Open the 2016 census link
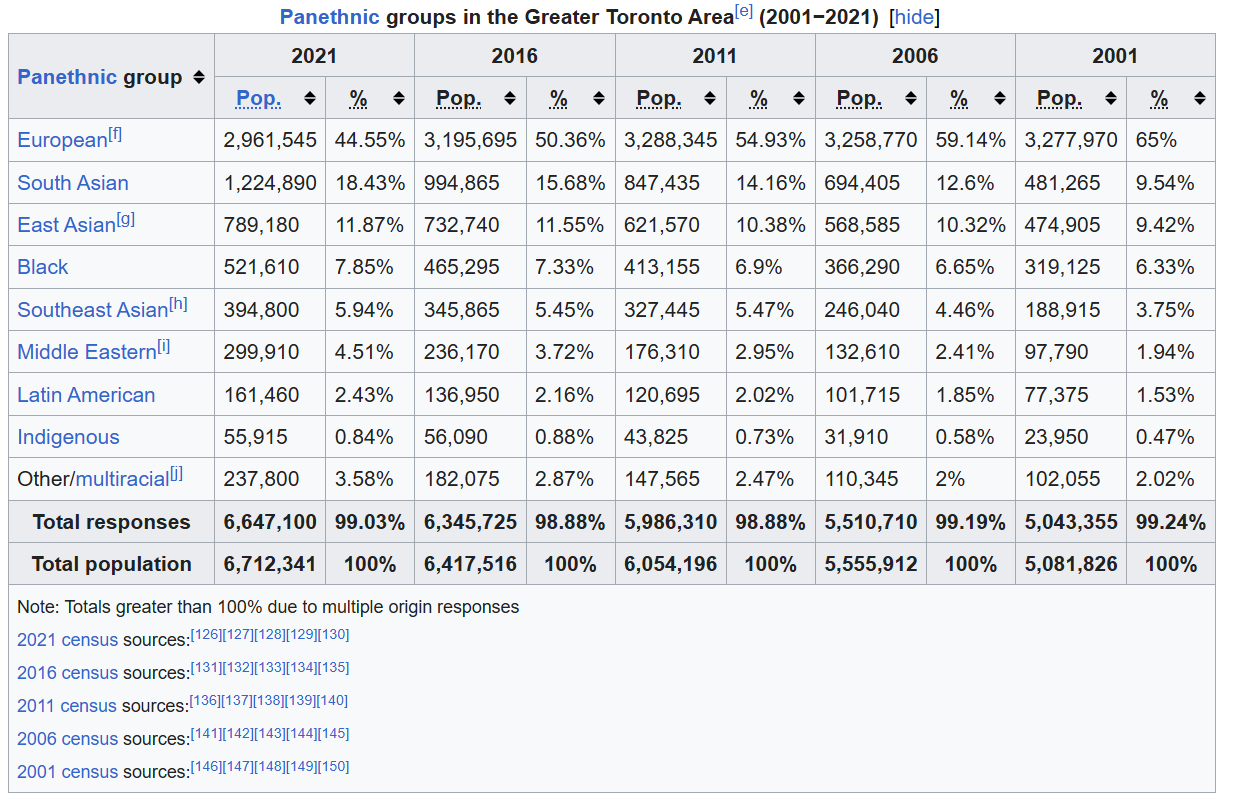The image size is (1233, 808). pyautogui.click(x=67, y=673)
